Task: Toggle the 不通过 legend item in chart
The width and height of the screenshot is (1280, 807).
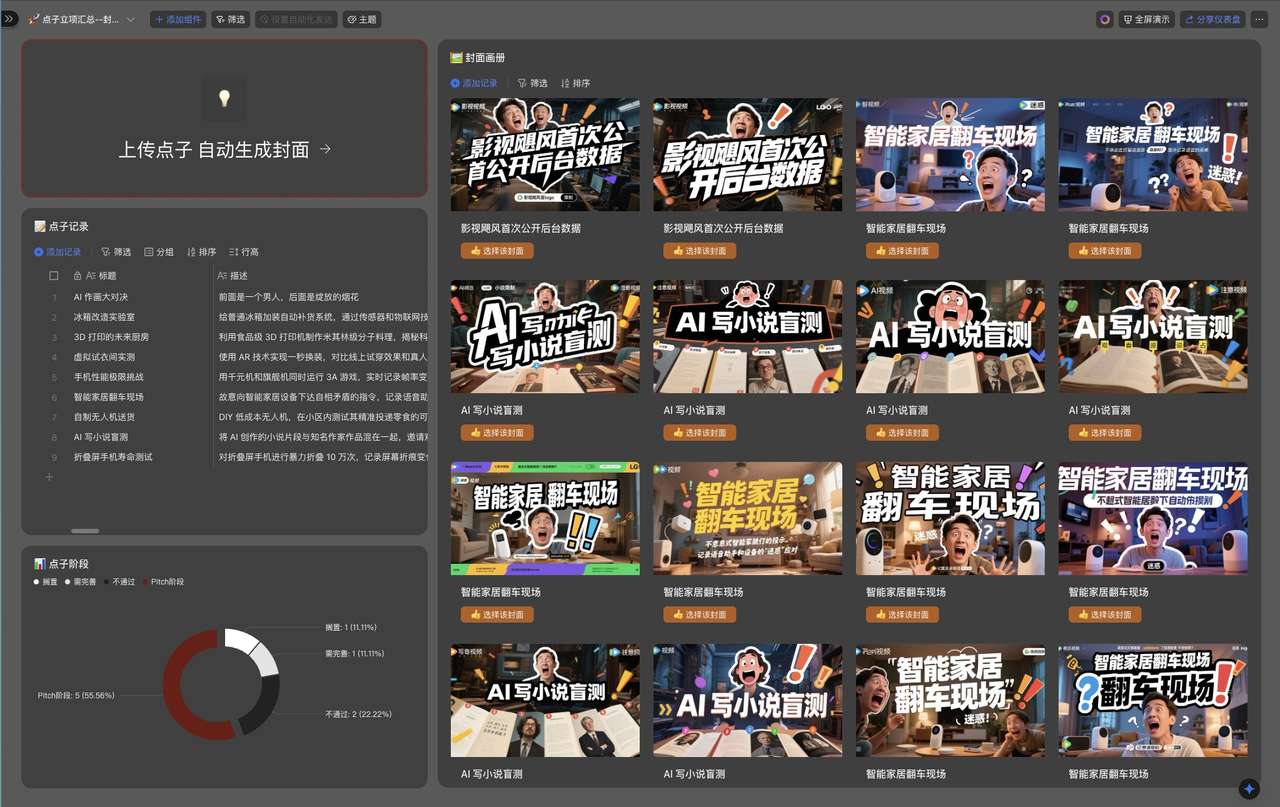Action: click(108, 582)
